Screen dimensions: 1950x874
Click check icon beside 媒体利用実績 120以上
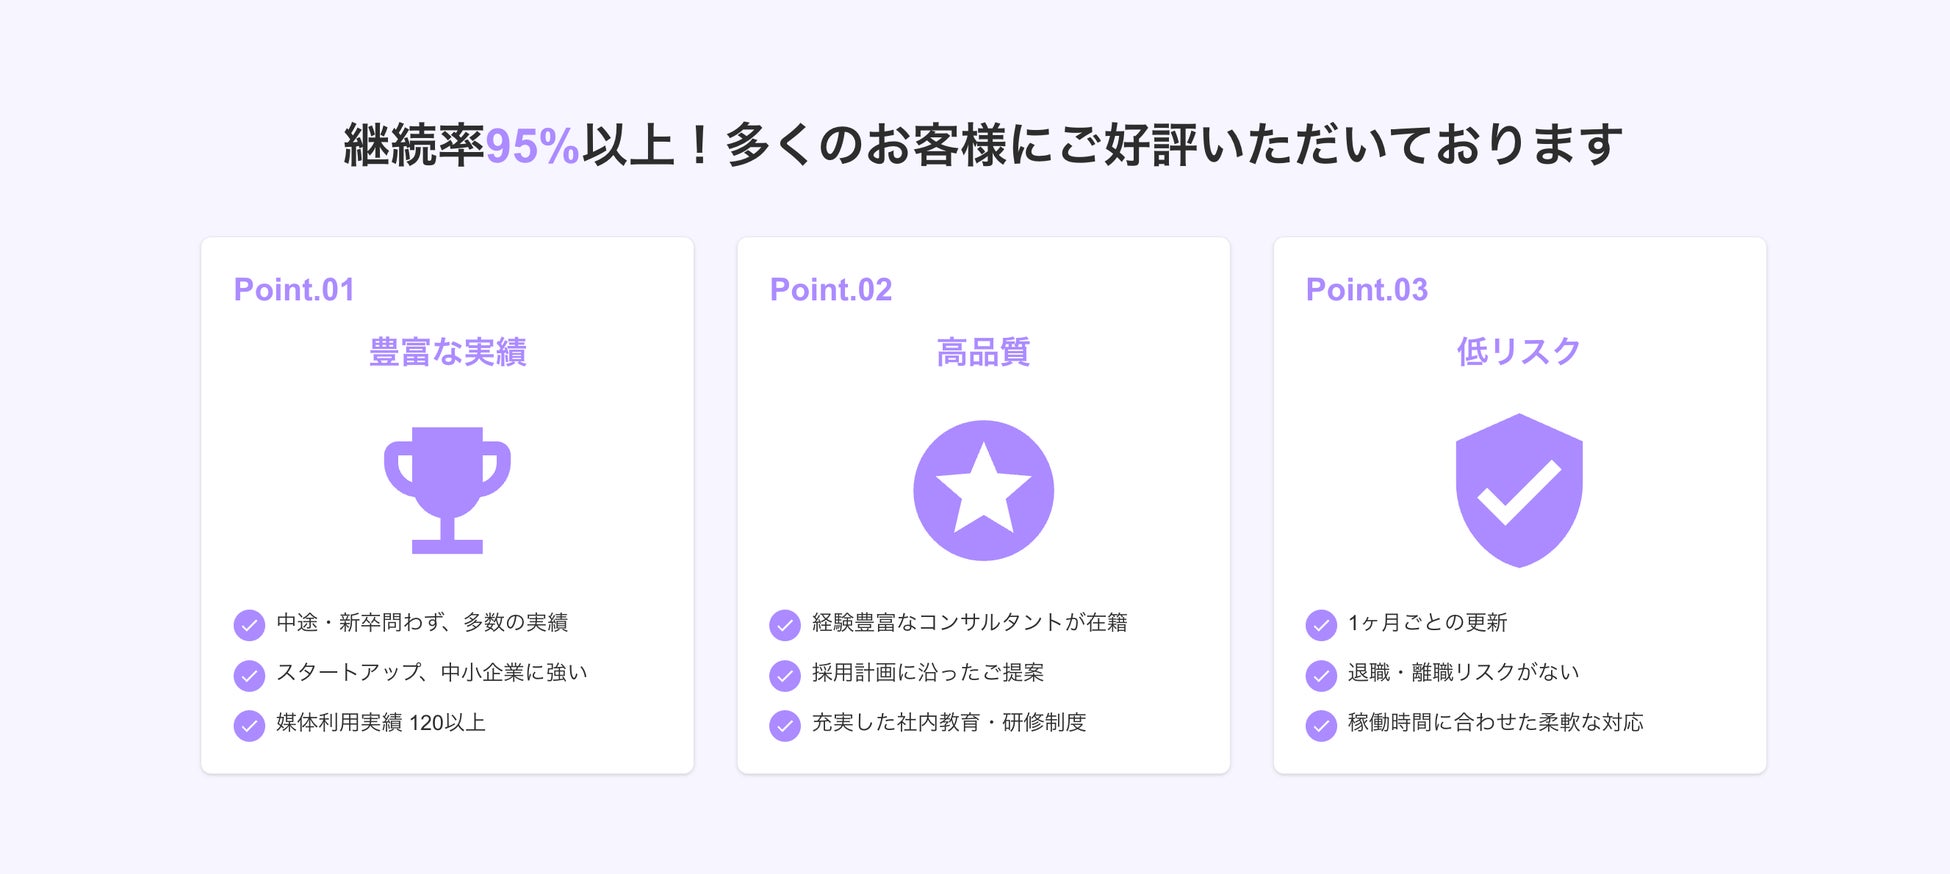coord(249,725)
